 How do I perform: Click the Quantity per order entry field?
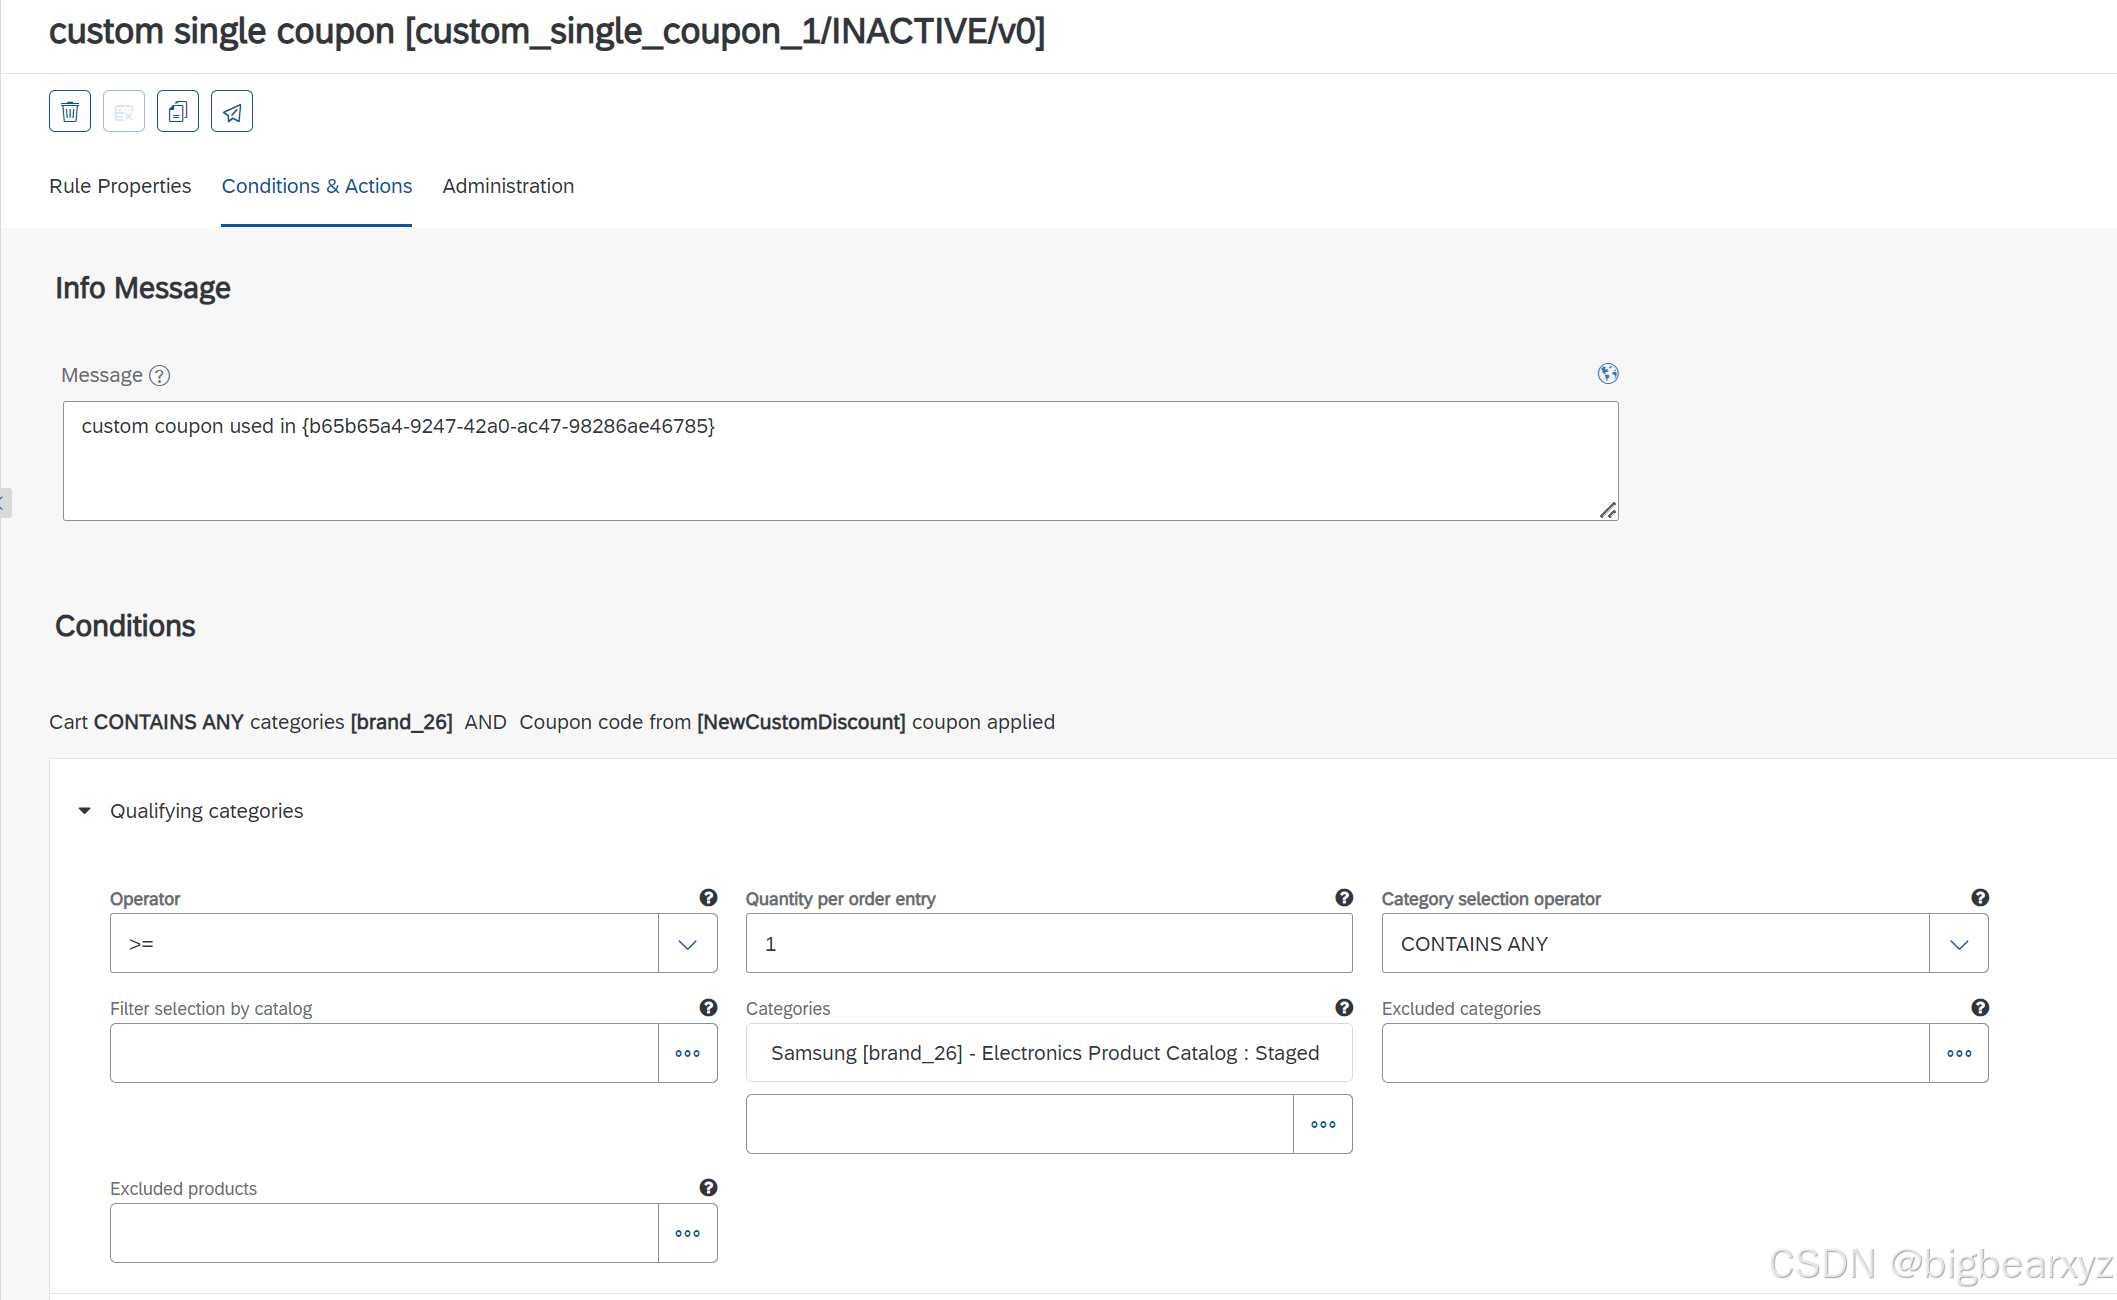(x=1048, y=944)
